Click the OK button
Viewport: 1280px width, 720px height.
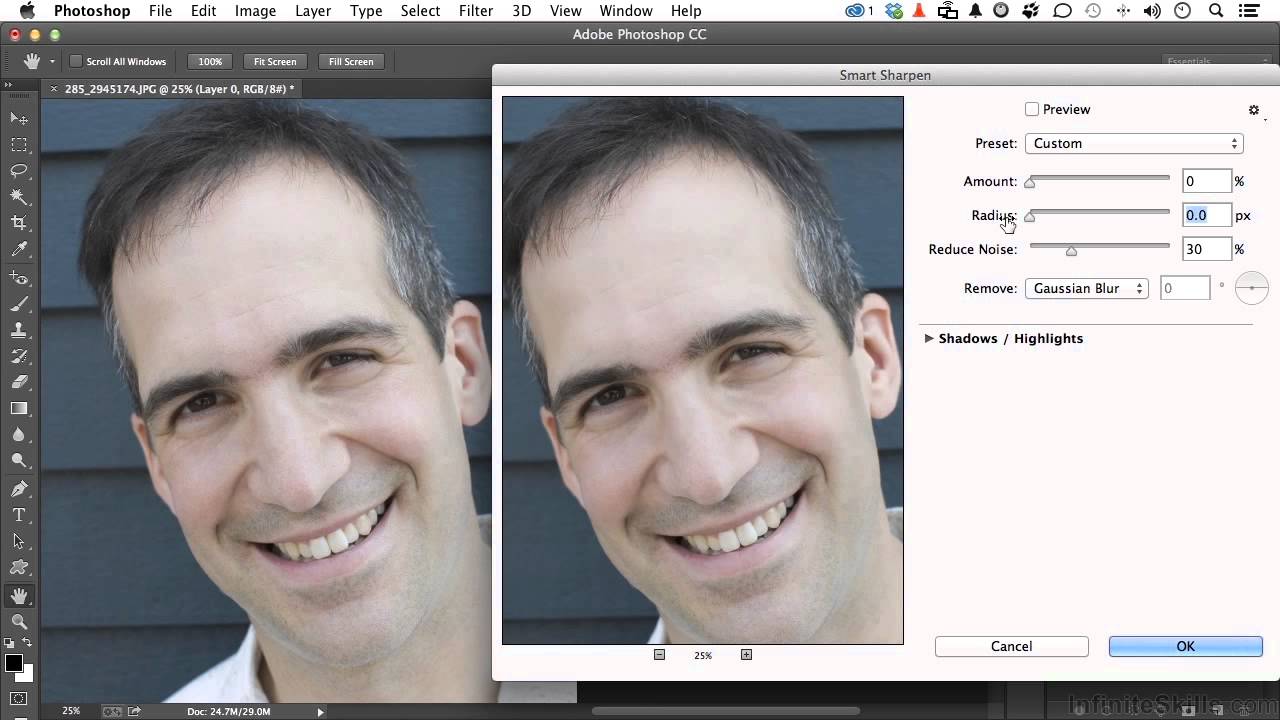(1185, 647)
